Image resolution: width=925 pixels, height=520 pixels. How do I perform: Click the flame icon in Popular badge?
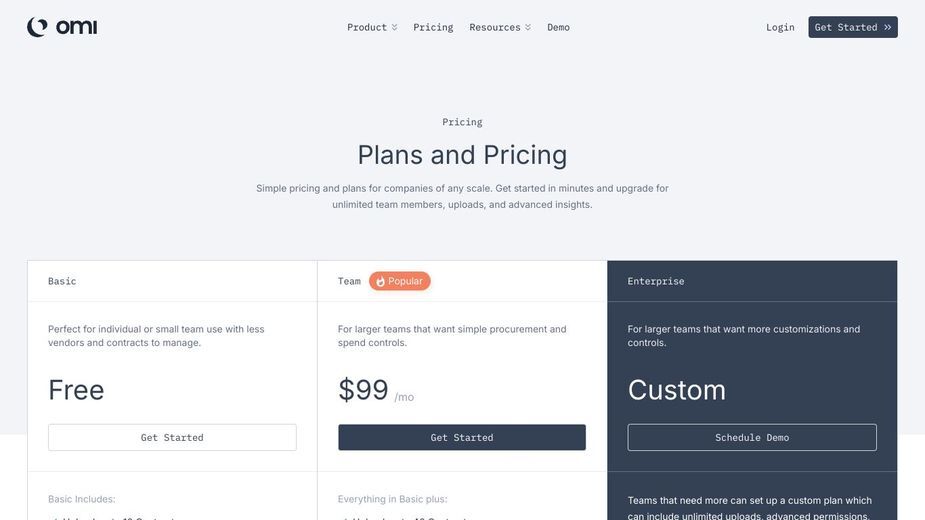click(381, 282)
